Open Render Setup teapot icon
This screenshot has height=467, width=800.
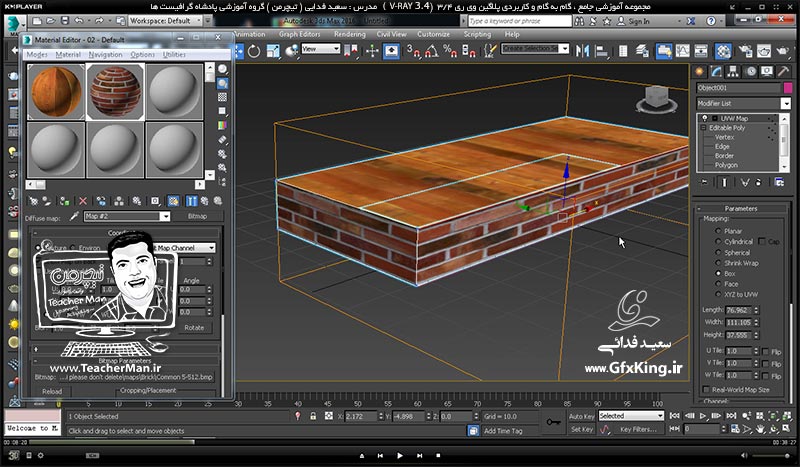(745, 51)
